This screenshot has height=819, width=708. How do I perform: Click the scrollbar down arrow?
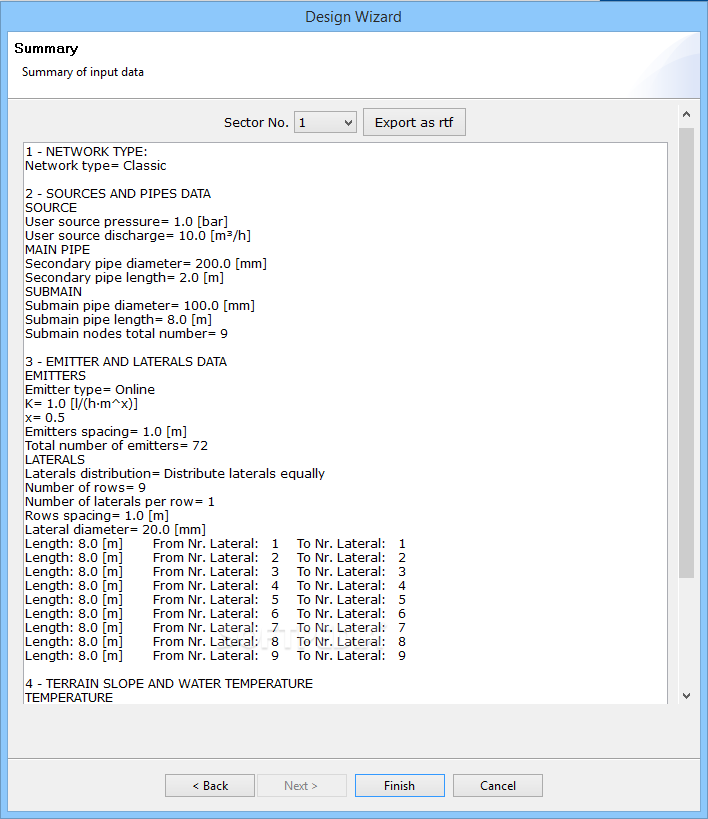(687, 696)
